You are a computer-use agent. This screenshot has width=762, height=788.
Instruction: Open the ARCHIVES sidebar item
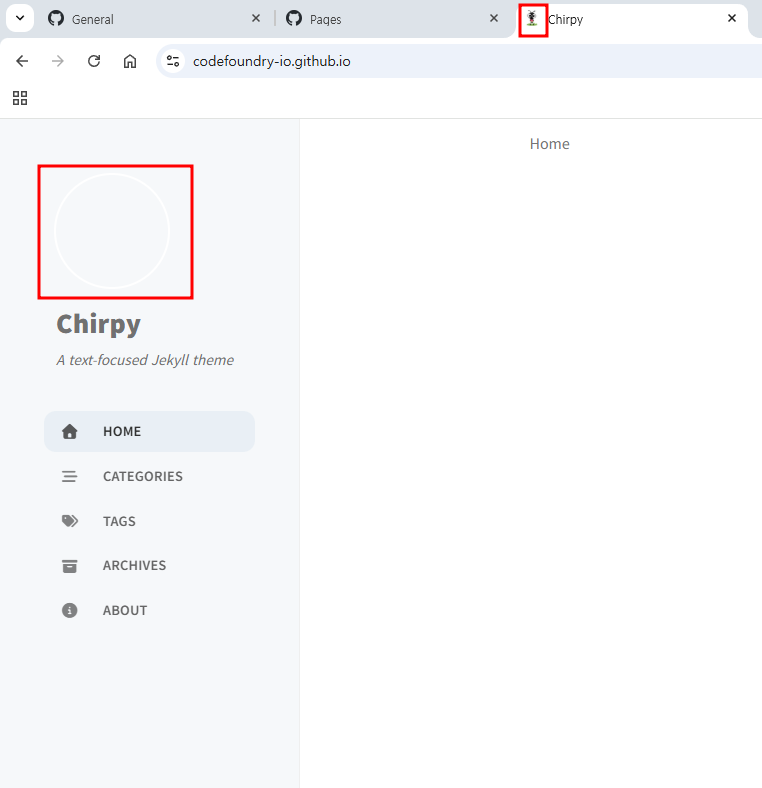point(149,565)
